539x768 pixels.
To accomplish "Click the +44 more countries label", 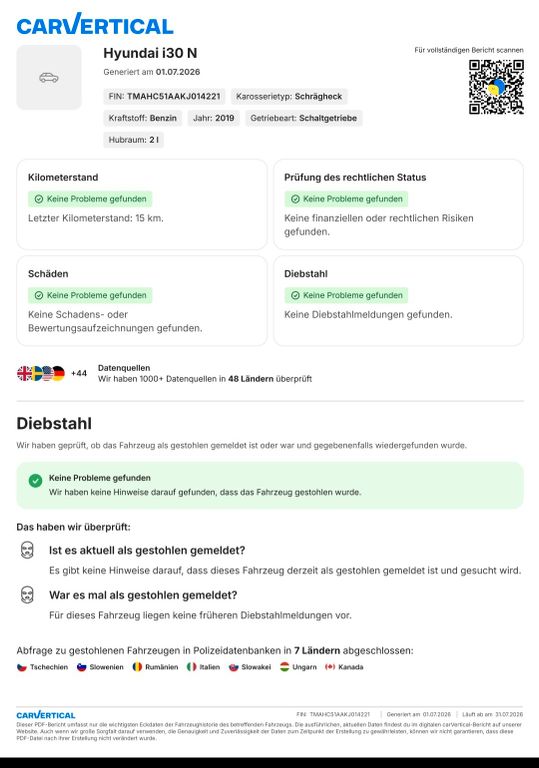I will point(79,373).
